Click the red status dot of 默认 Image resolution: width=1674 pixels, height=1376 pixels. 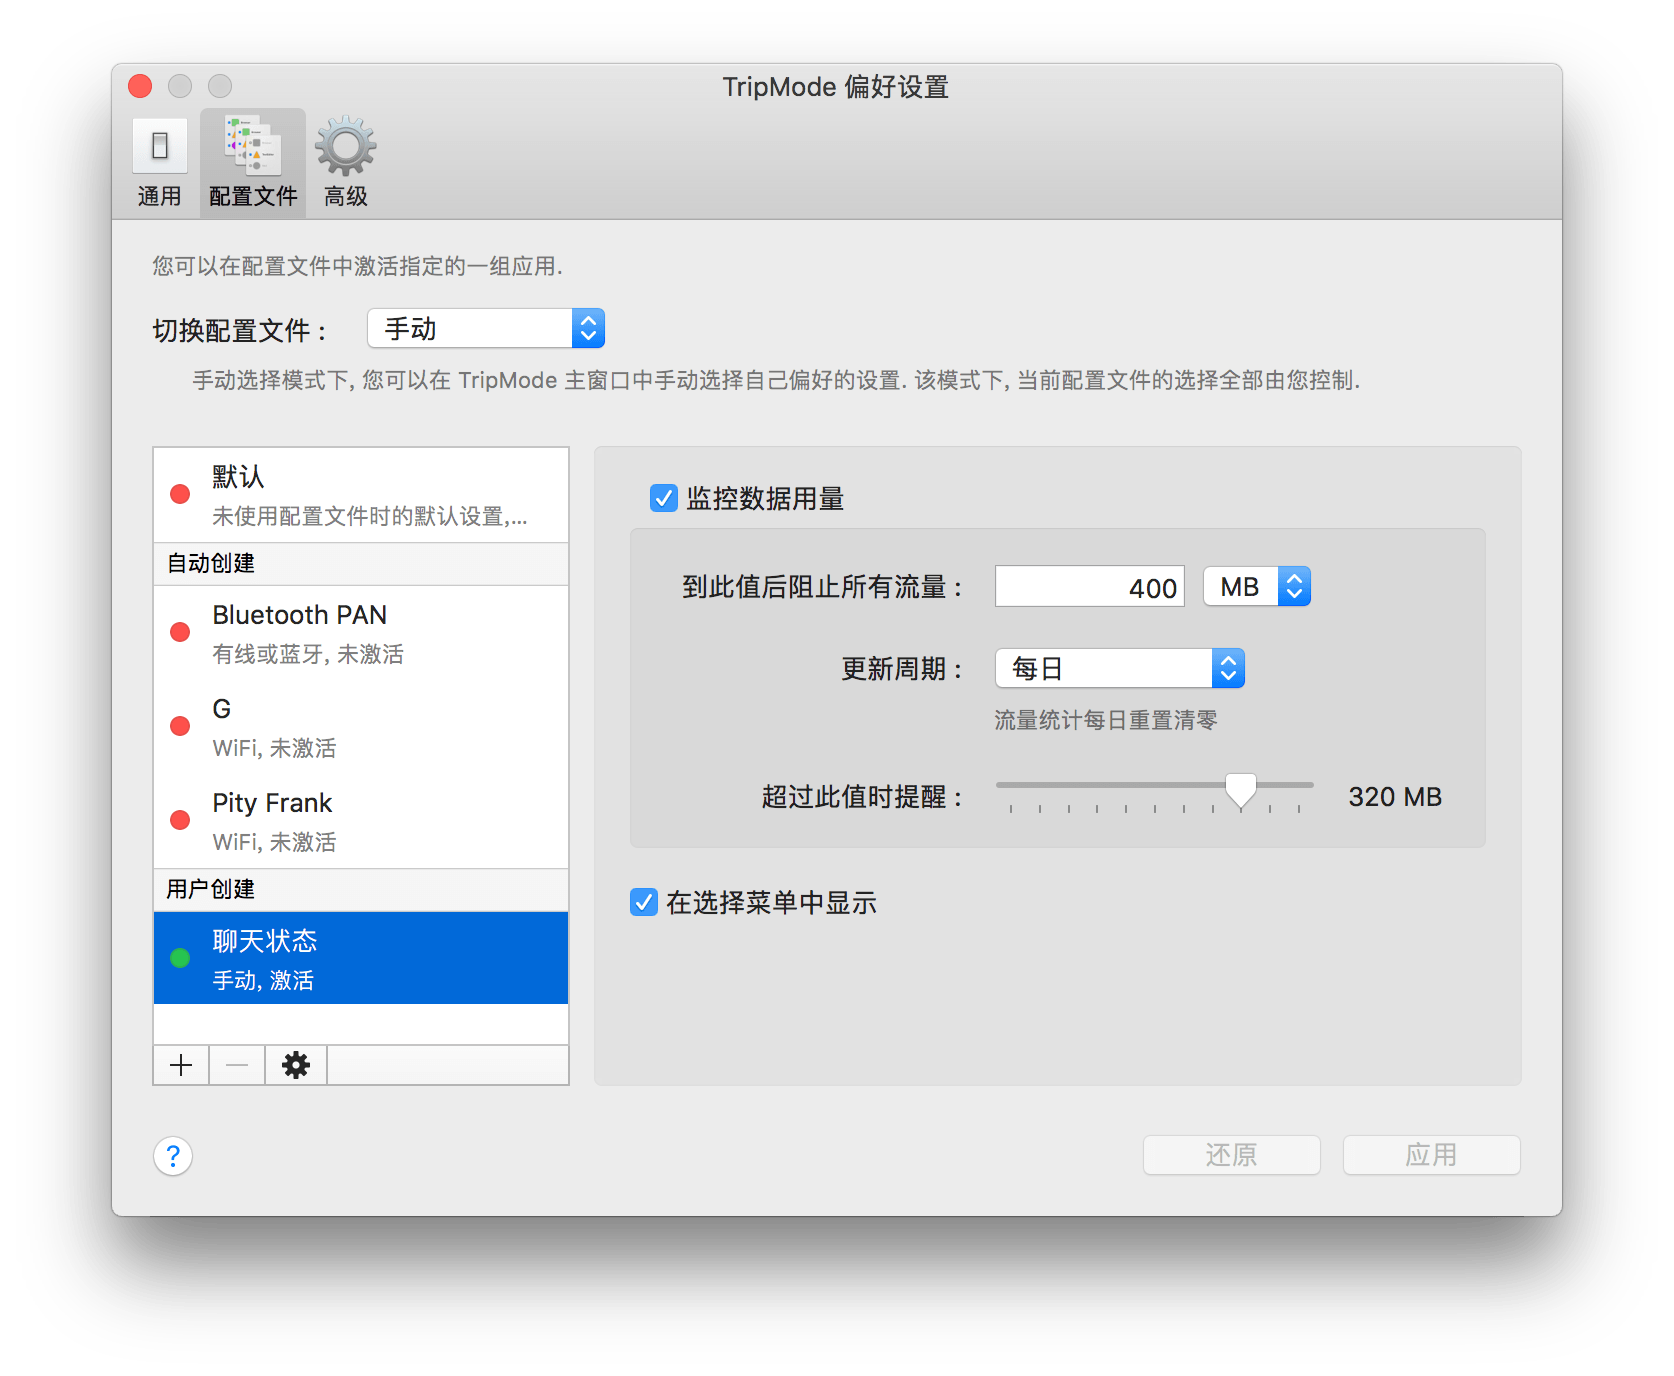[x=180, y=494]
